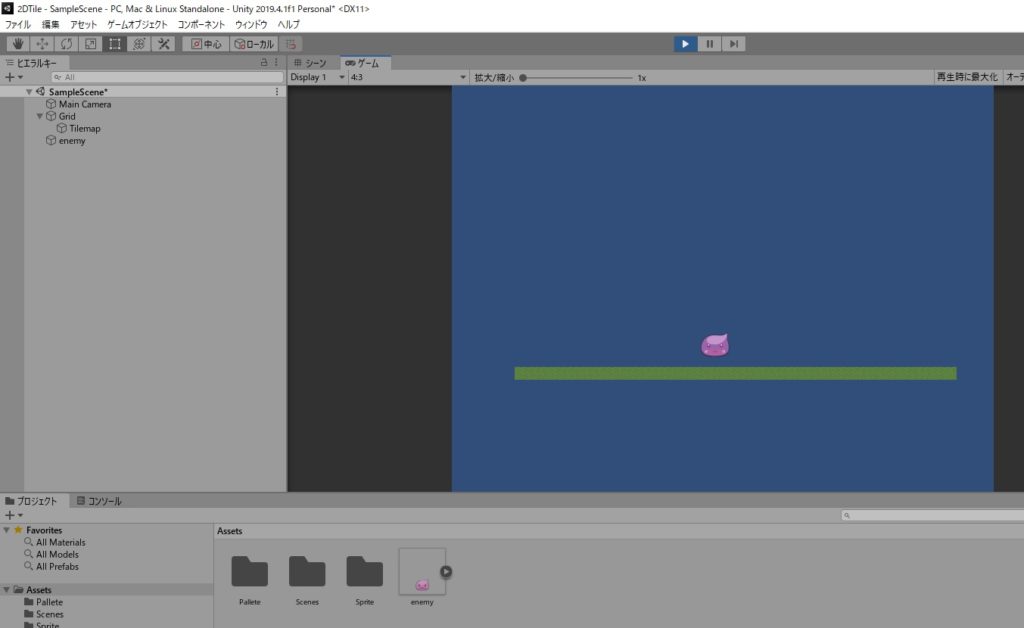Open the ファイル menu
This screenshot has width=1024, height=628.
point(18,24)
